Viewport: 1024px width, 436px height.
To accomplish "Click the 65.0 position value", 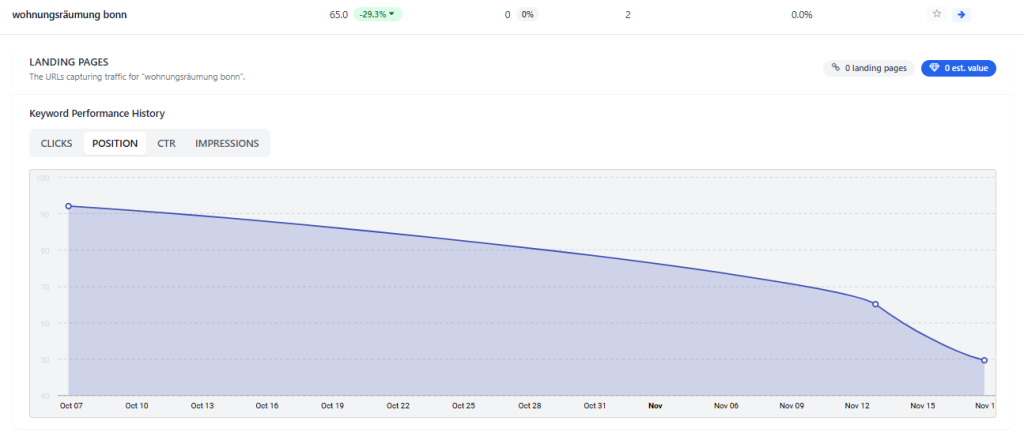I will [338, 15].
